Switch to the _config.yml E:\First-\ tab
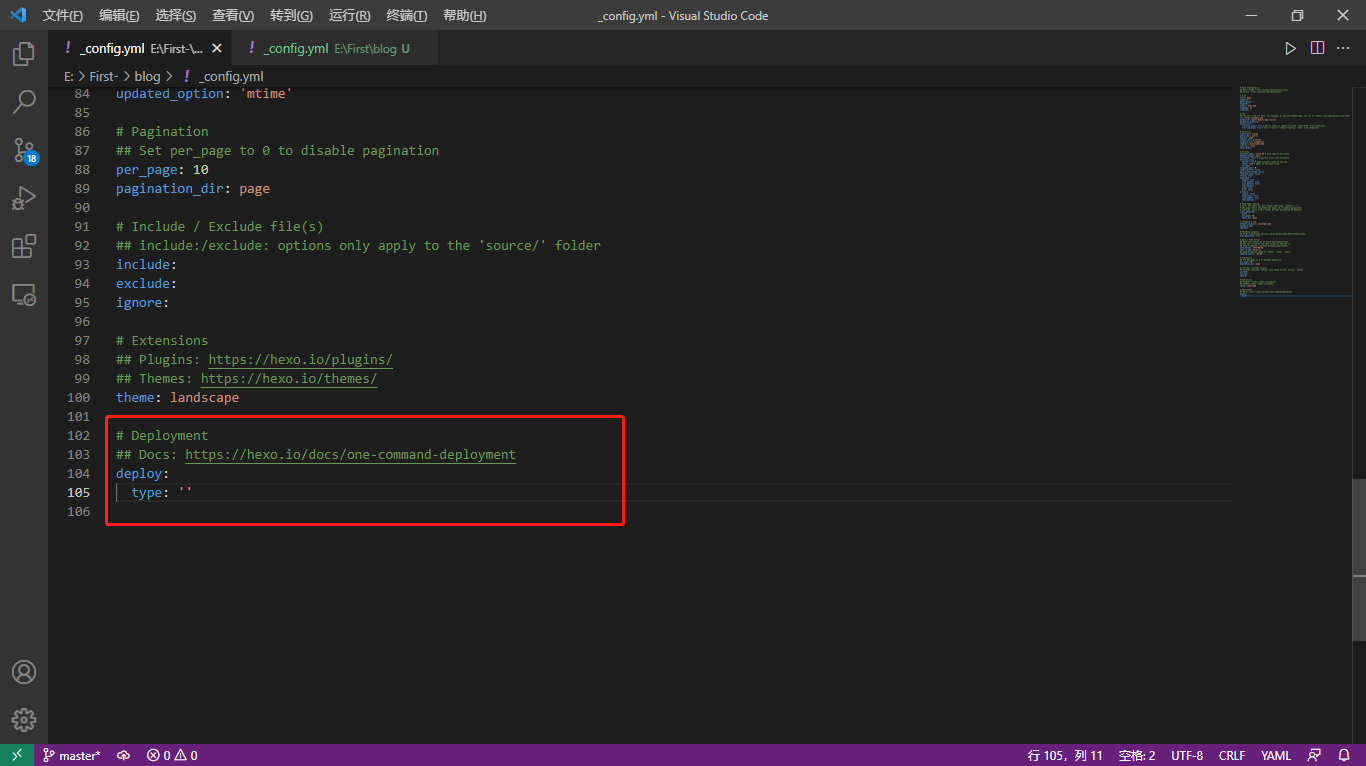The image size is (1366, 766). pyautogui.click(x=140, y=48)
